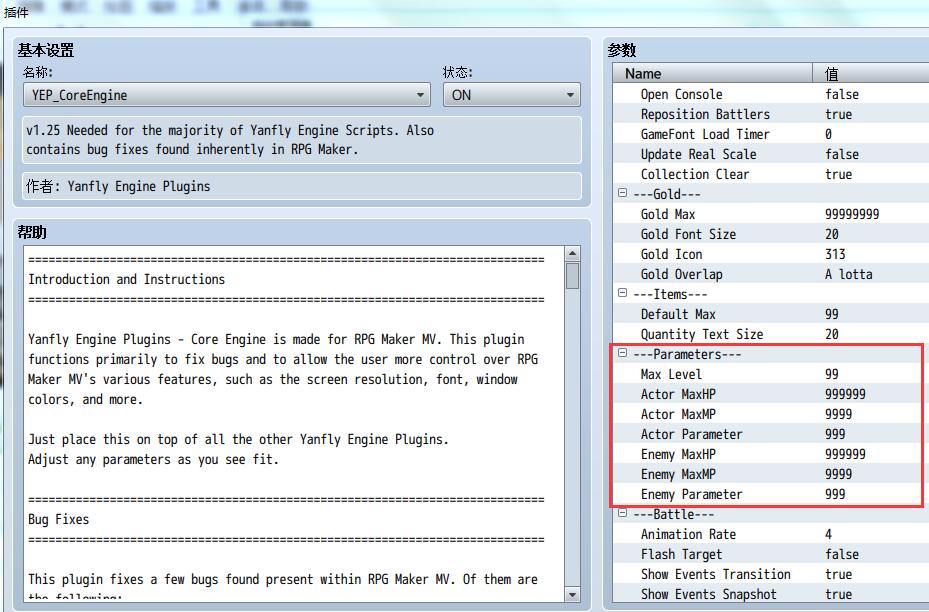The height and width of the screenshot is (612, 929).
Task: Click the help text scrollbar thumb
Action: (572, 275)
